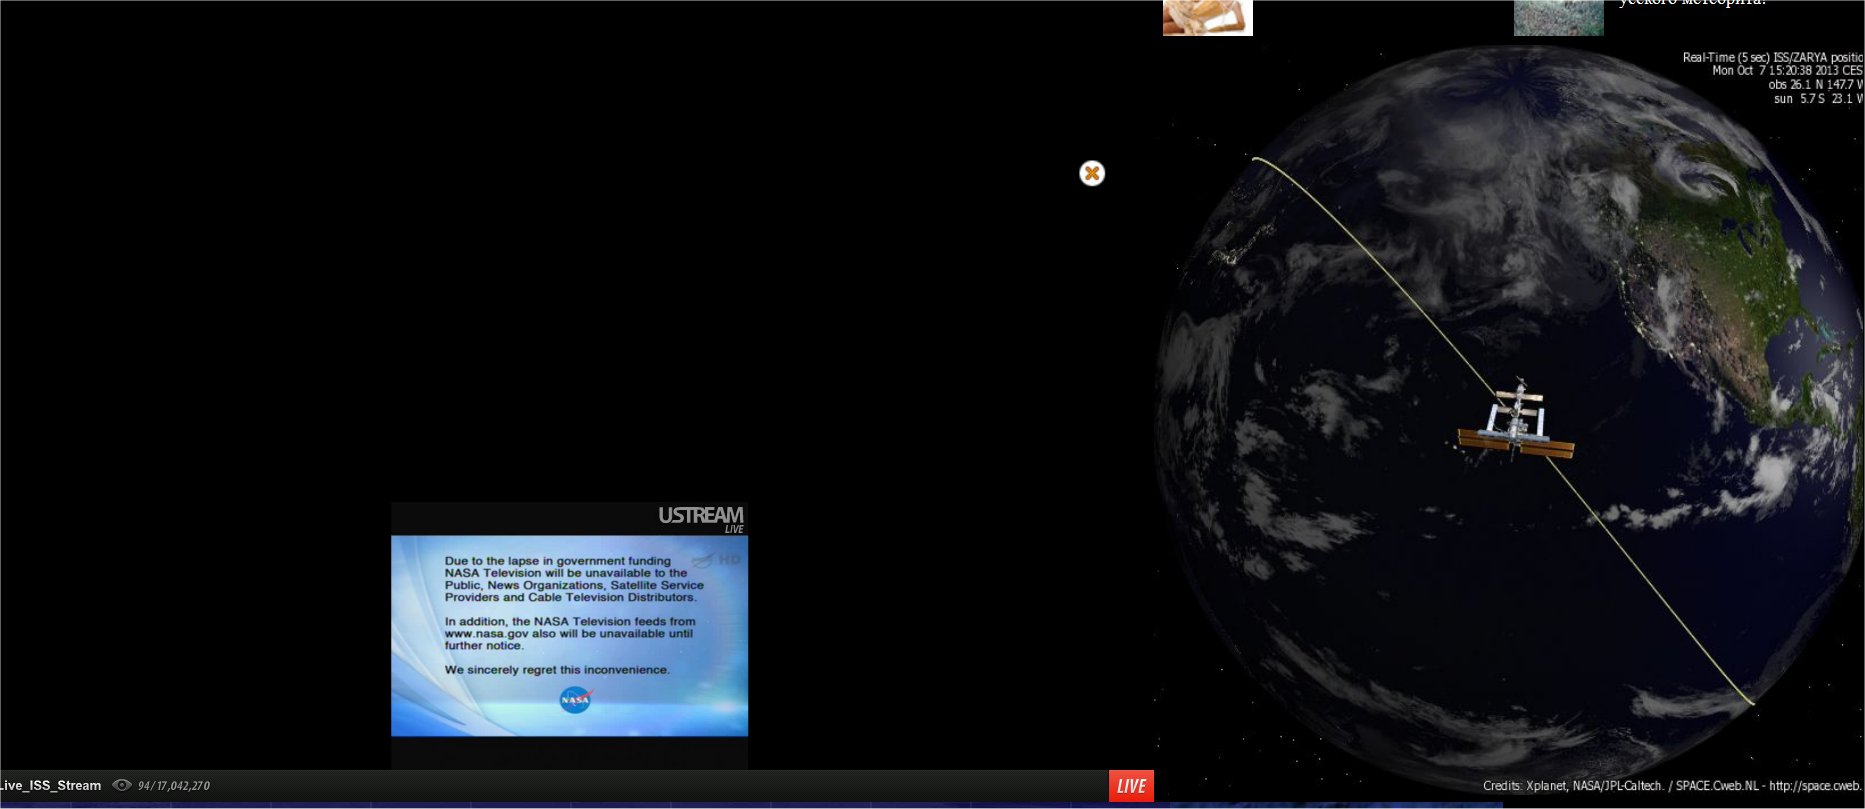Click the 'sun 5.7 S' coordinates text
Screen dimensions: 1865x809
1817,99
